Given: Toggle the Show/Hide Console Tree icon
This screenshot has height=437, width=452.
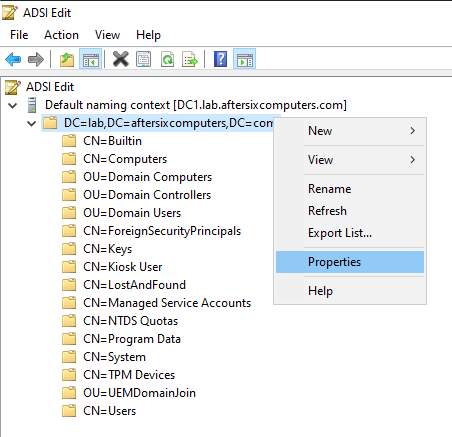Looking at the screenshot, I should tap(91, 59).
